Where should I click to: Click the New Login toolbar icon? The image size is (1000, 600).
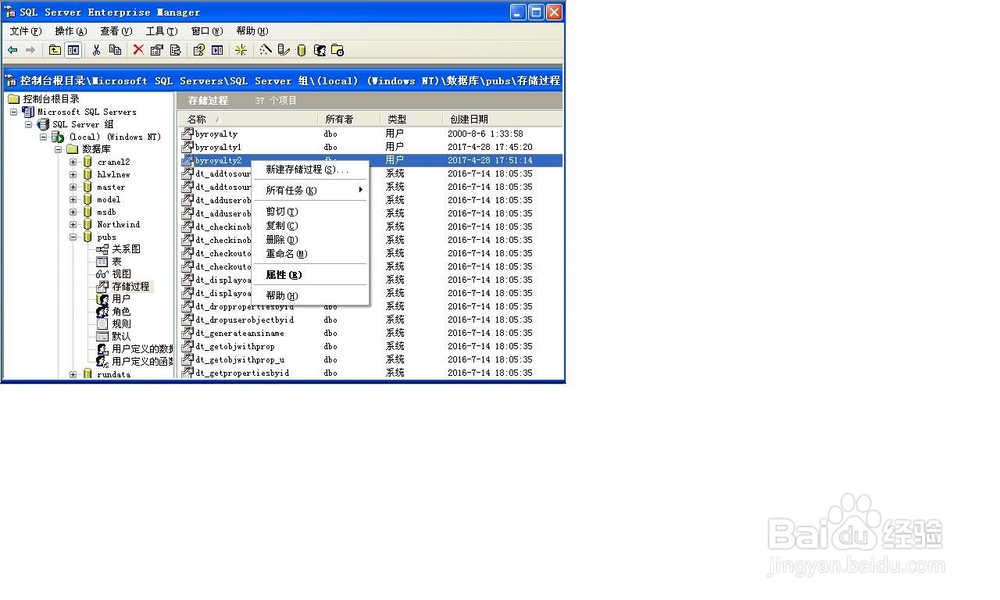click(x=320, y=50)
